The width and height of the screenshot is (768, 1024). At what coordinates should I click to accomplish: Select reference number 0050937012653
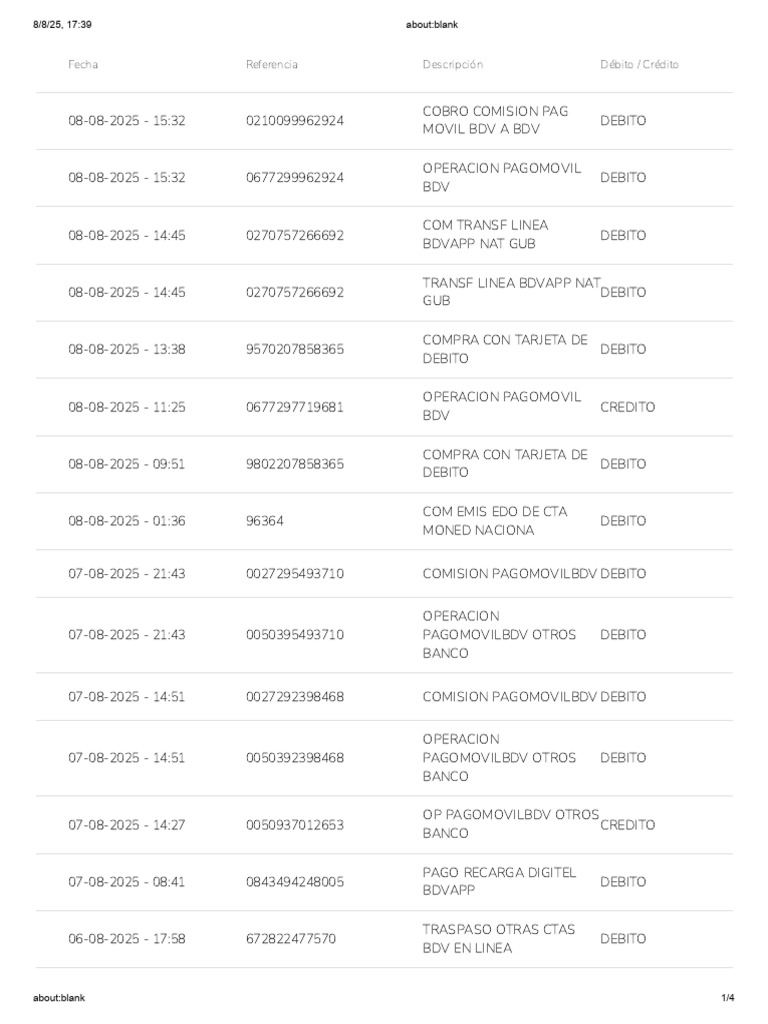(294, 826)
